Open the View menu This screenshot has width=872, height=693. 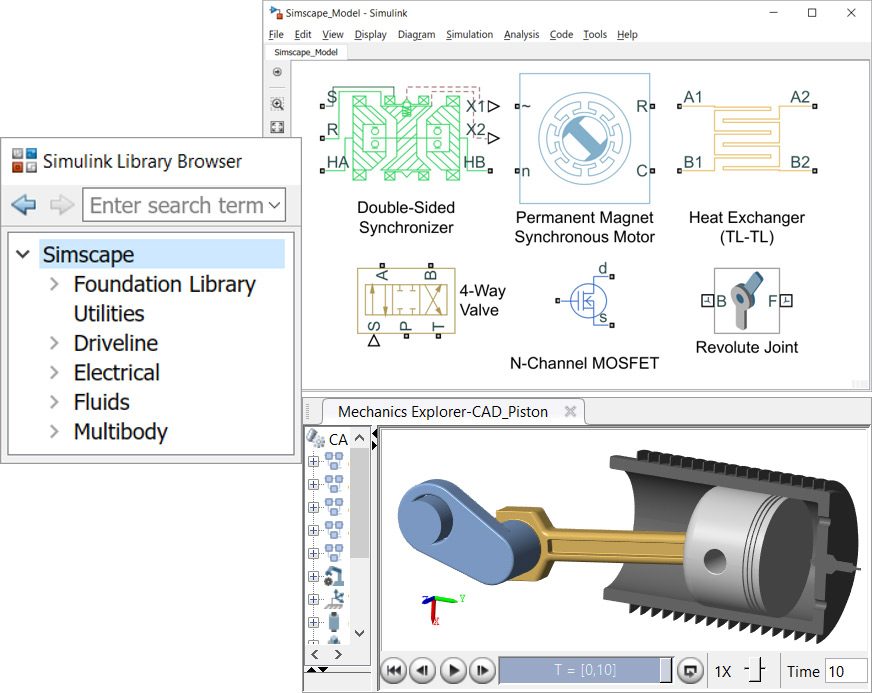[333, 34]
